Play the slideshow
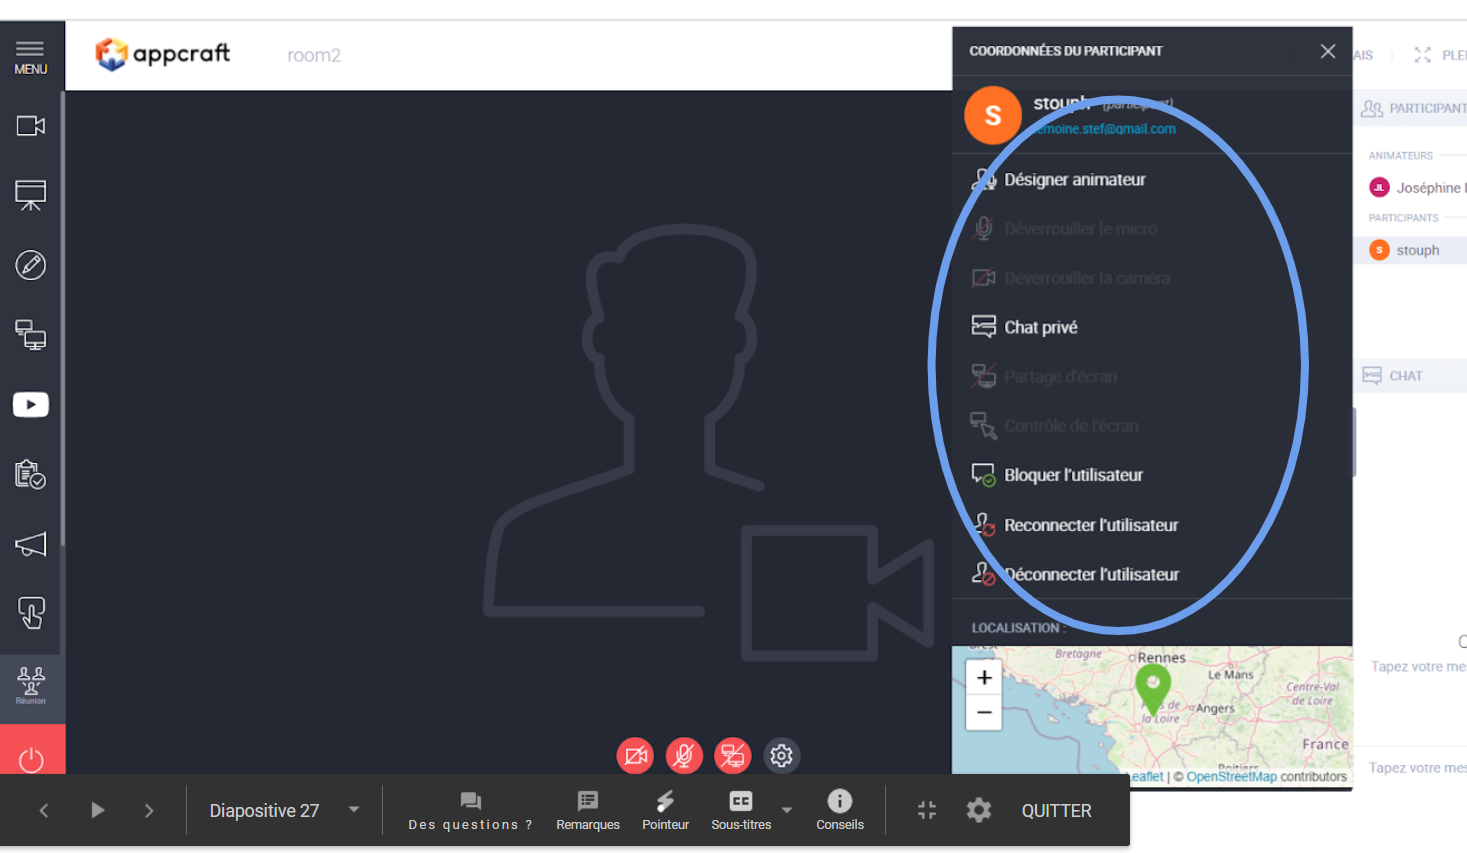This screenshot has width=1467, height=853. (x=97, y=810)
